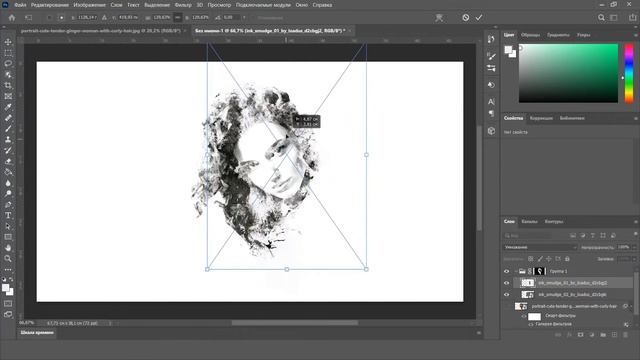Switch to the Коррекция tab

541,118
